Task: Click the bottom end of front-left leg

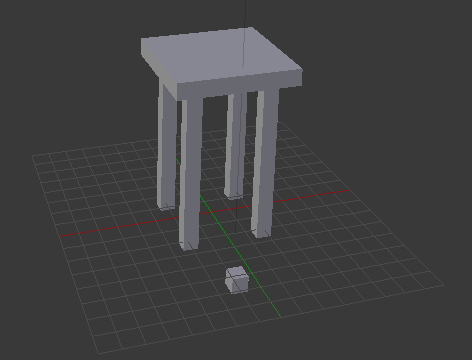Action: [189, 246]
